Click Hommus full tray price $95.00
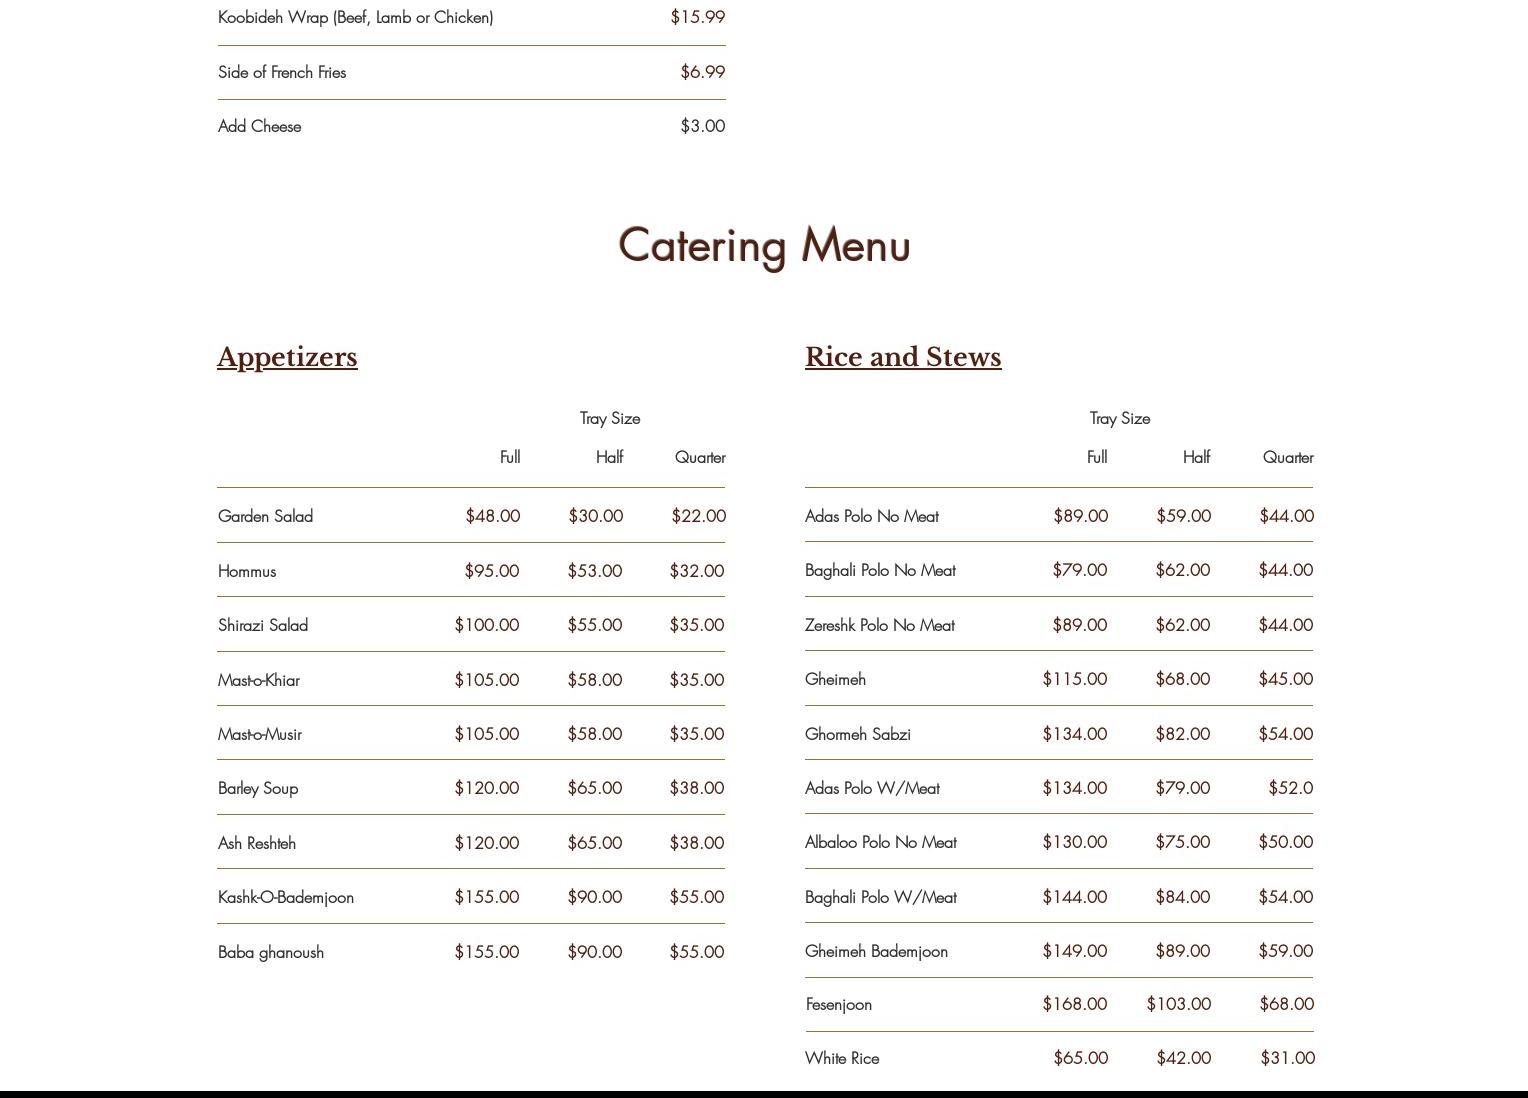The width and height of the screenshot is (1528, 1098). (x=491, y=571)
